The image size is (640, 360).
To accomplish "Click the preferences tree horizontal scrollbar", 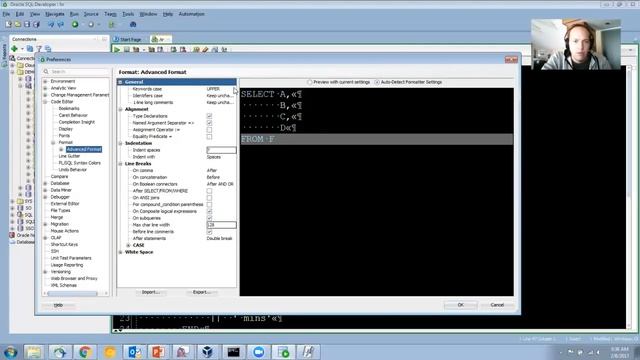I will (x=72, y=293).
